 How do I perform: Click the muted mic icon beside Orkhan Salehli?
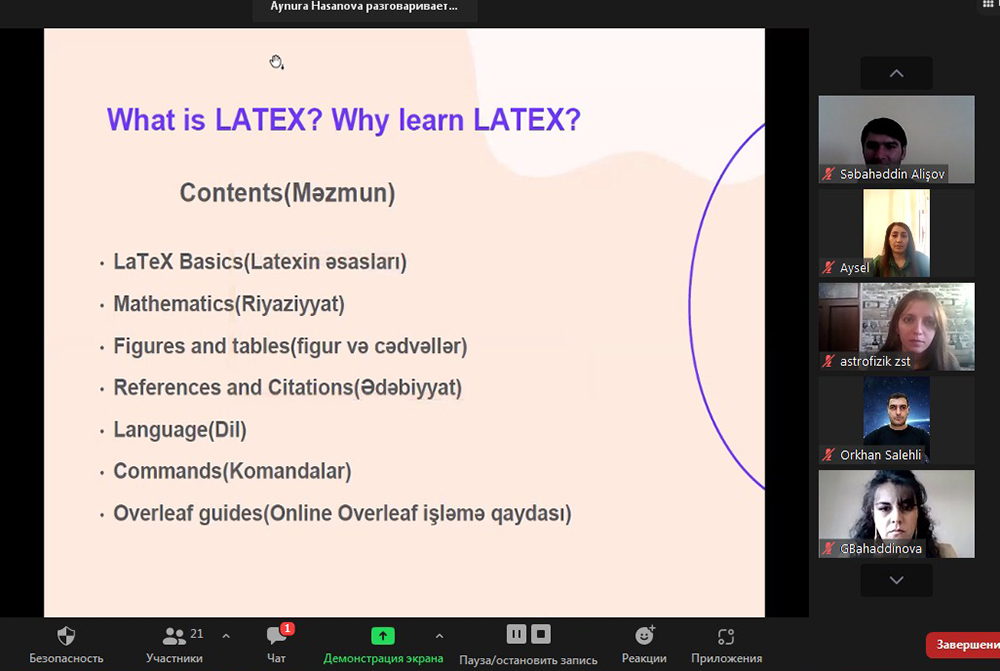coord(828,455)
